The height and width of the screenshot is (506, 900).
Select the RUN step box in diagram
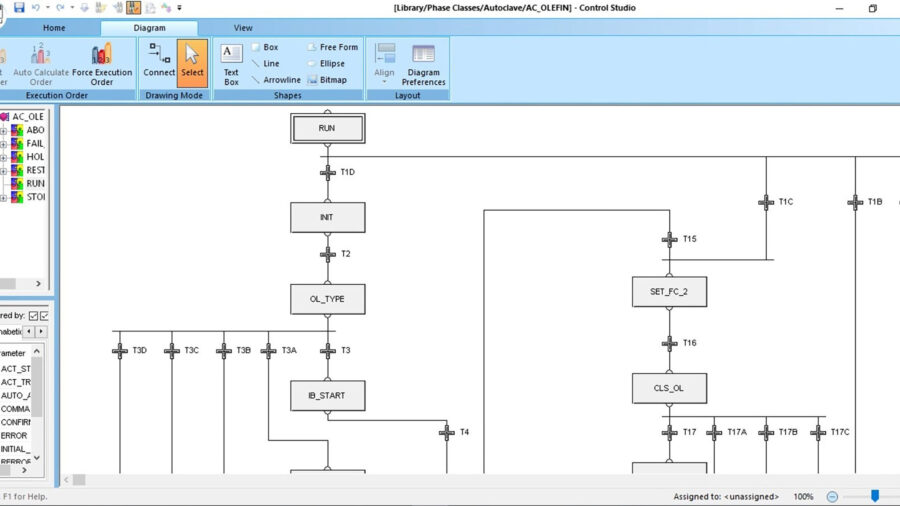(x=328, y=129)
